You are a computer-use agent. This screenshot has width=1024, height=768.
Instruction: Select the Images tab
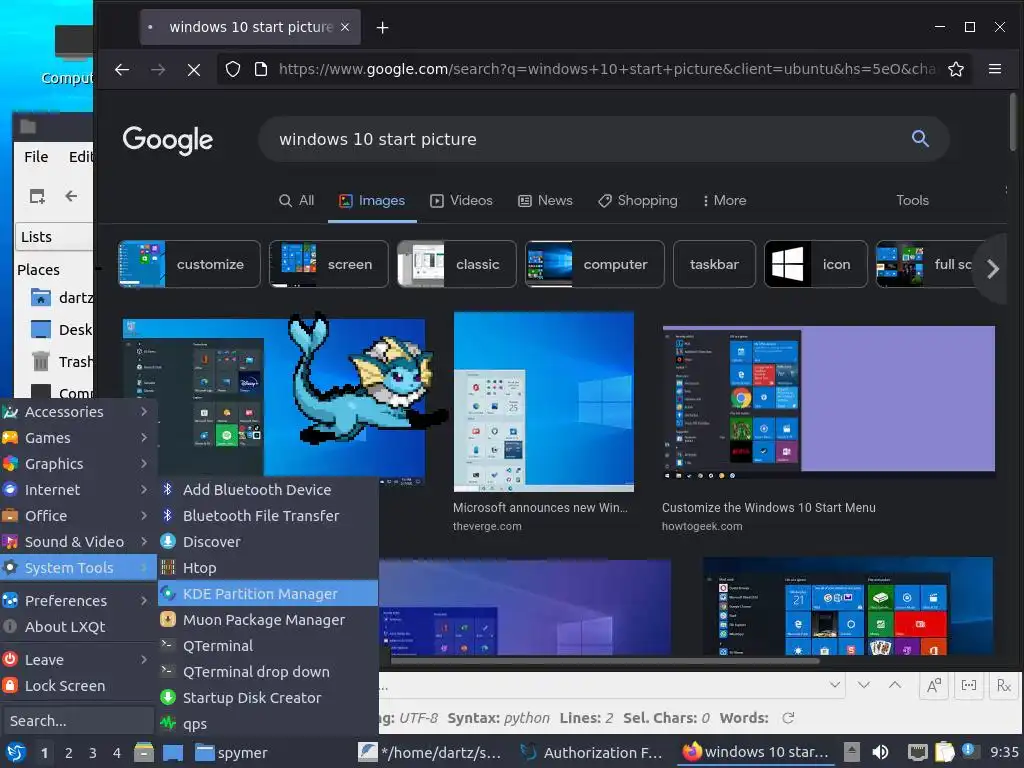pyautogui.click(x=372, y=200)
